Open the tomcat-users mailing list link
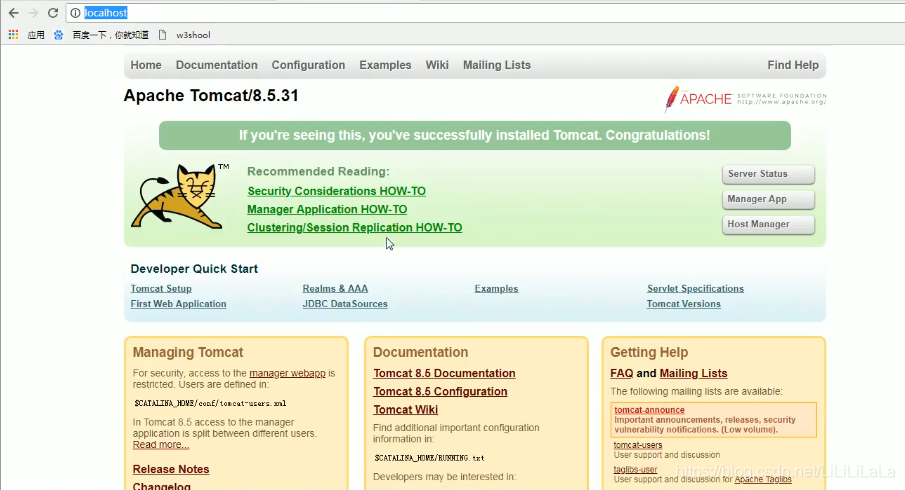This screenshot has height=490, width=905. [638, 445]
